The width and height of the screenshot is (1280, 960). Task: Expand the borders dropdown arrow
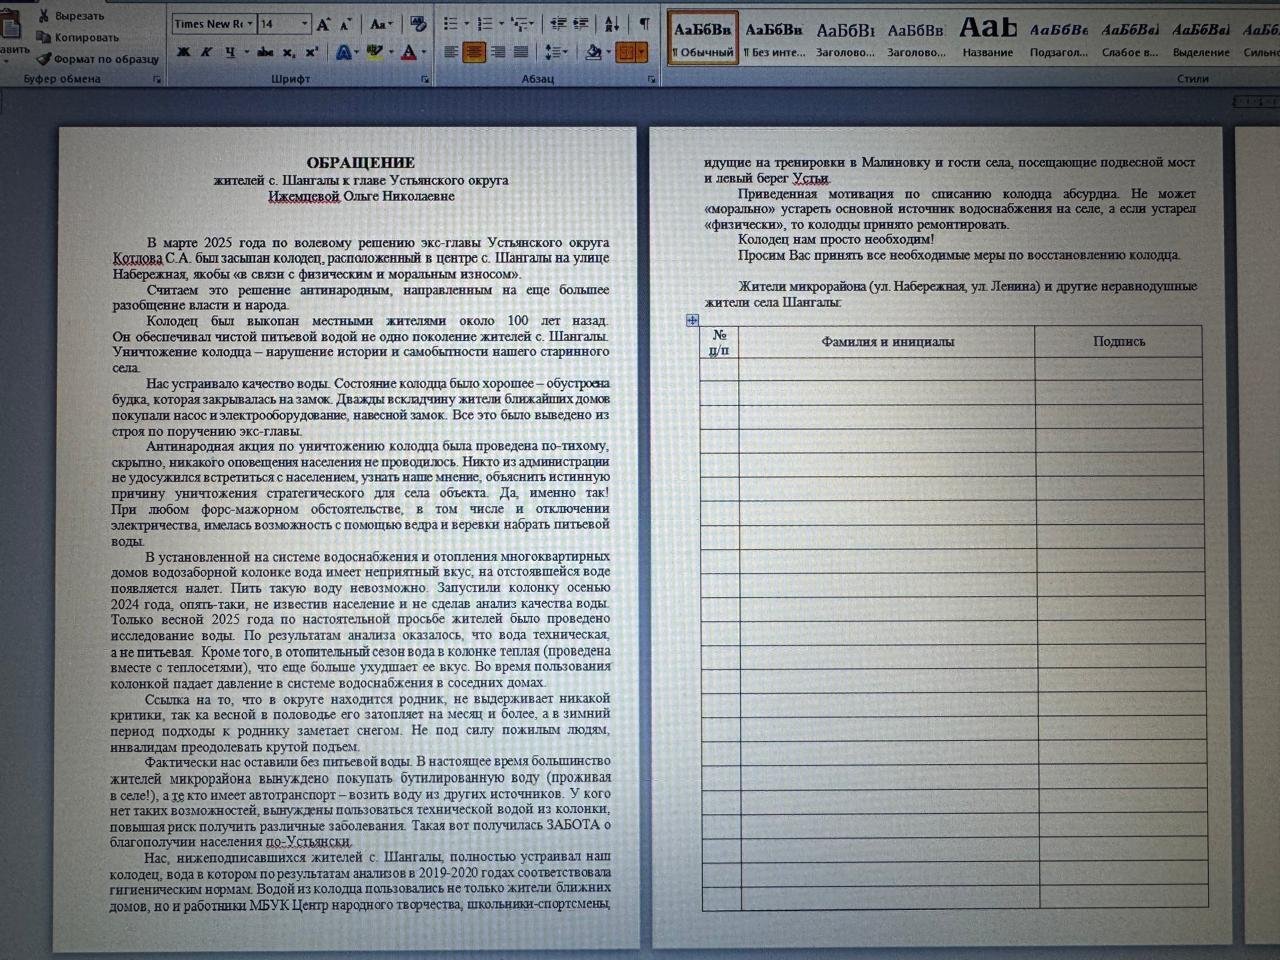642,52
